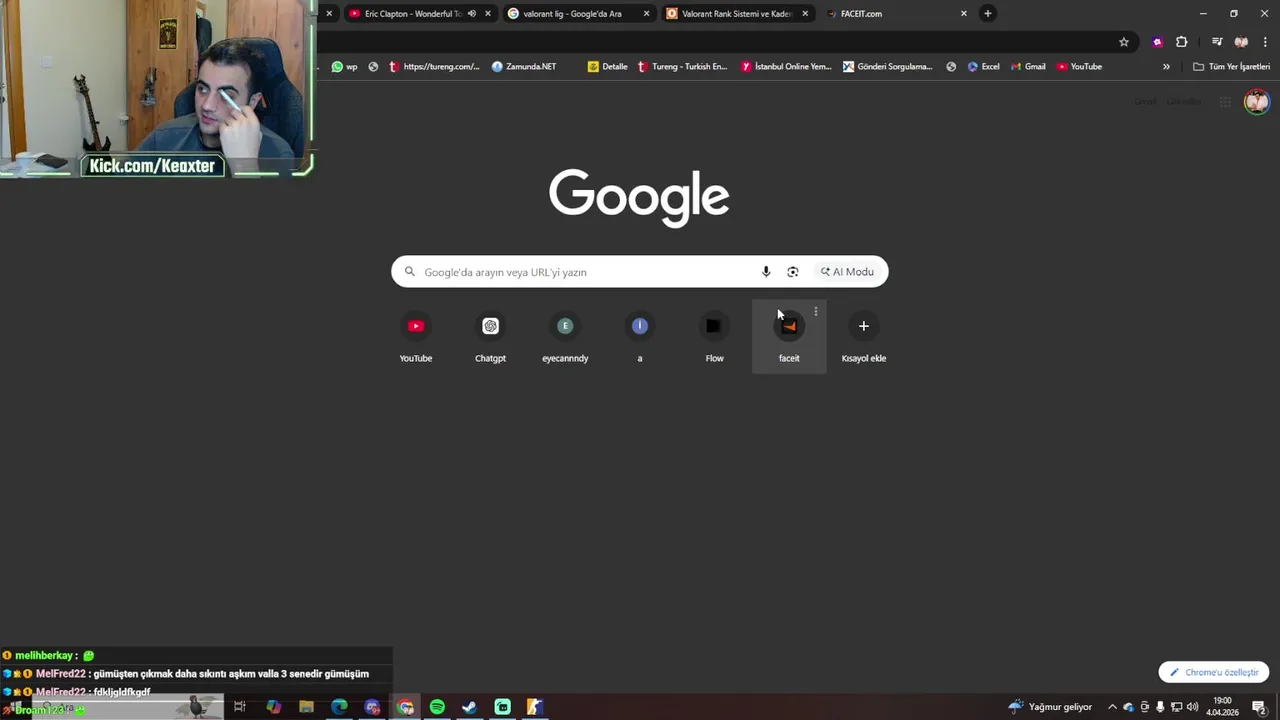Close the FACEIT.com tab
This screenshot has width=1280, height=720.
pos(964,14)
